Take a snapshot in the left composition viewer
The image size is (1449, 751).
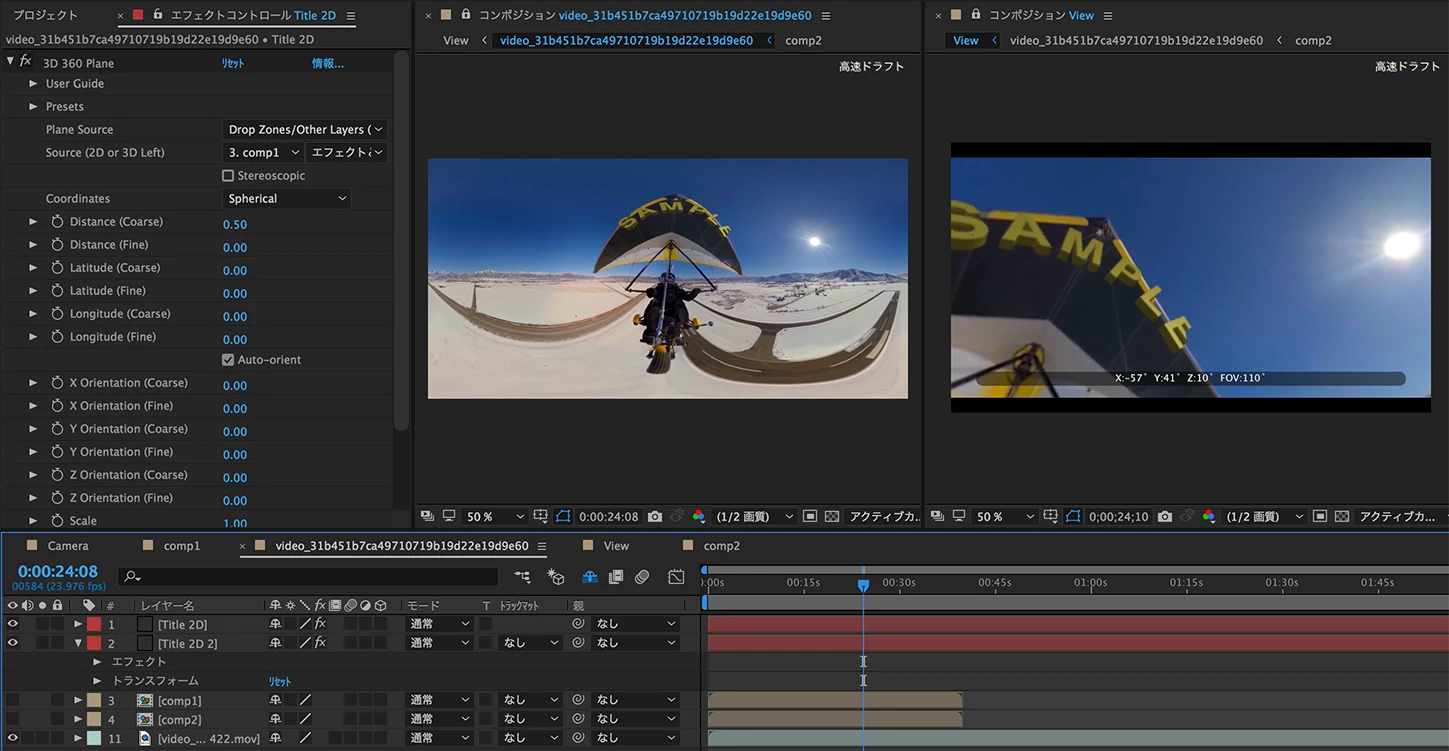pyautogui.click(x=654, y=517)
